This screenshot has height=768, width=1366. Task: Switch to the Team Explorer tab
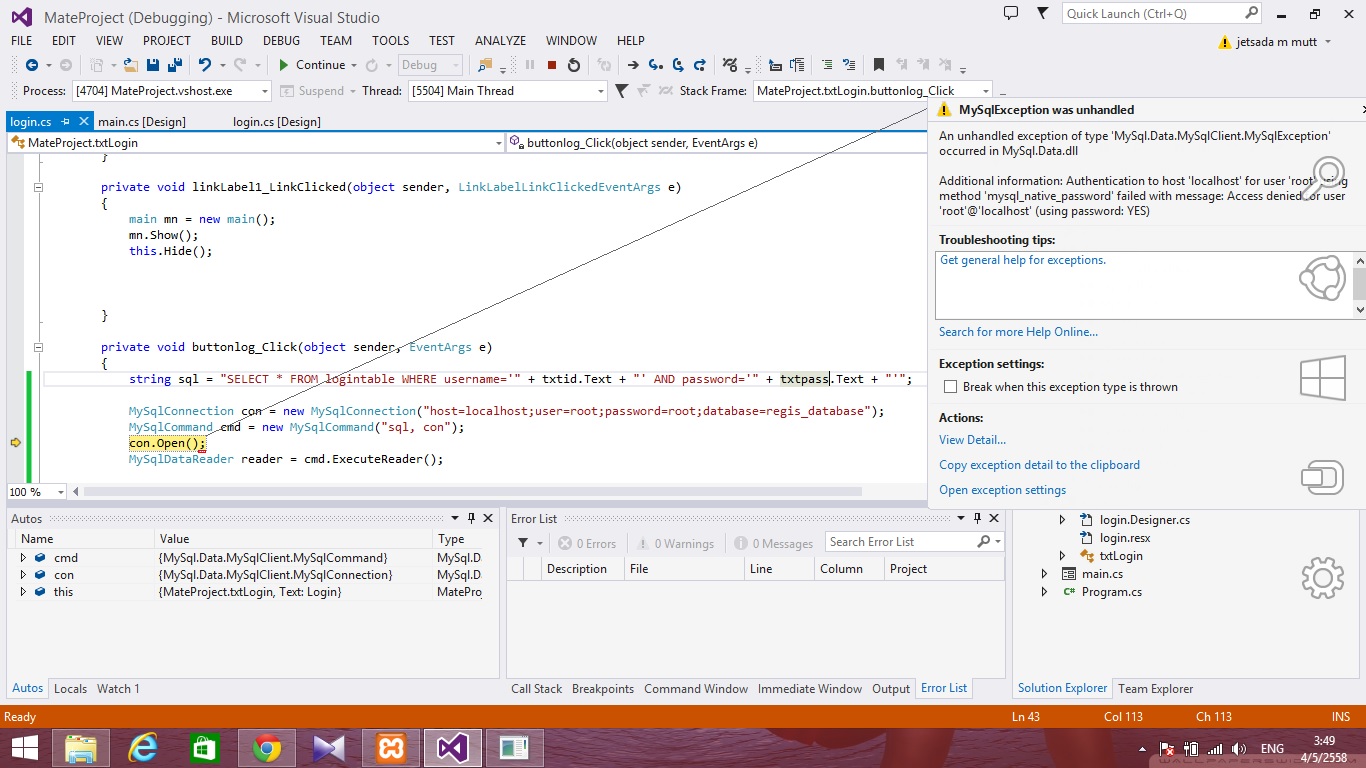pyautogui.click(x=1155, y=689)
